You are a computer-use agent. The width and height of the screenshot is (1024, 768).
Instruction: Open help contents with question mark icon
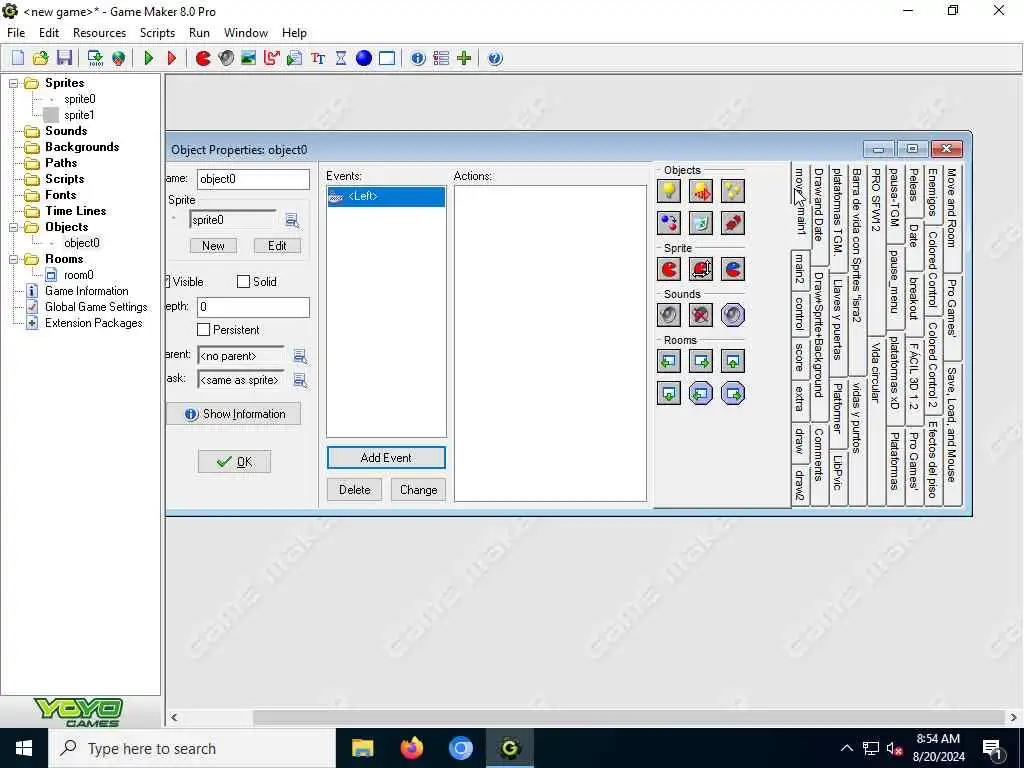495,58
